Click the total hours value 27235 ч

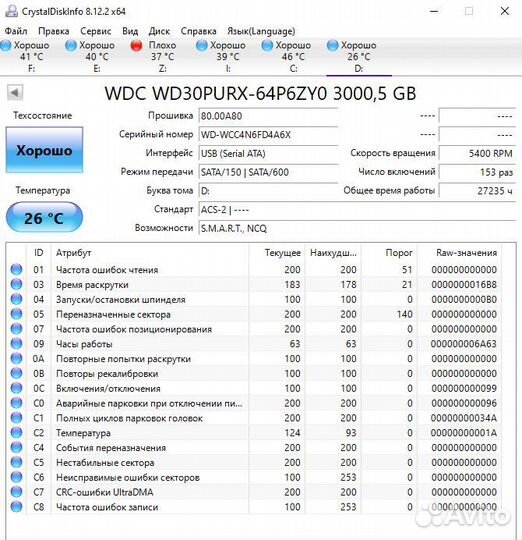click(477, 190)
